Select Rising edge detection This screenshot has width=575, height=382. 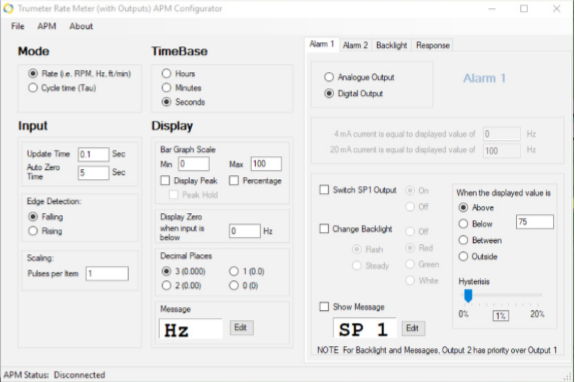(x=33, y=231)
